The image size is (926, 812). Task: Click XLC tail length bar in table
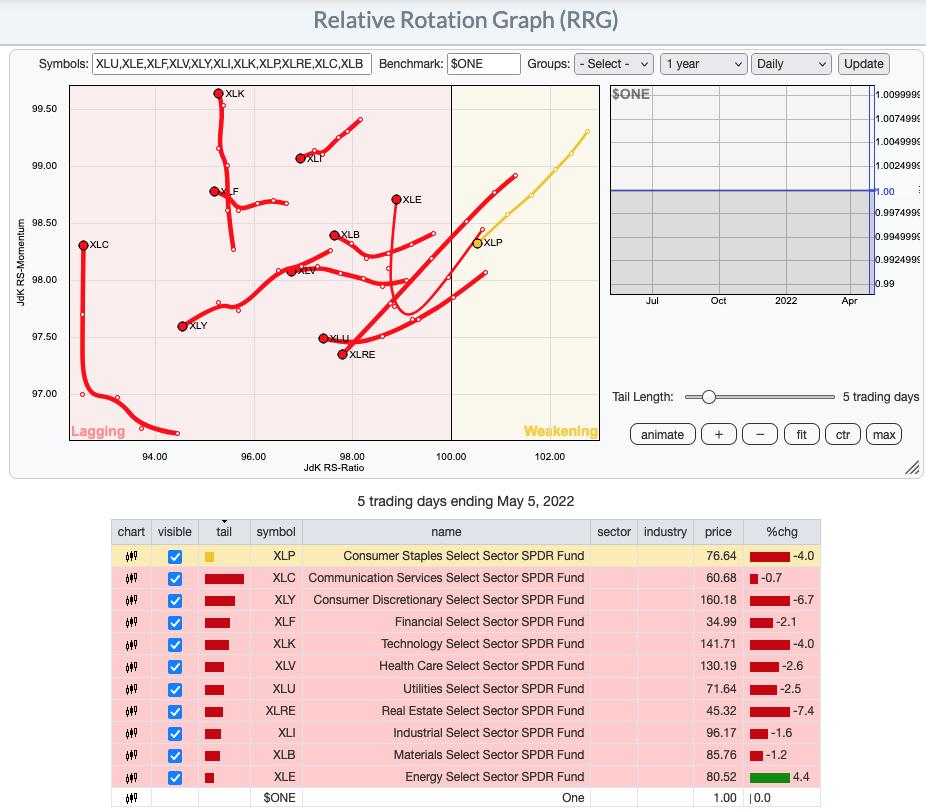pos(224,579)
